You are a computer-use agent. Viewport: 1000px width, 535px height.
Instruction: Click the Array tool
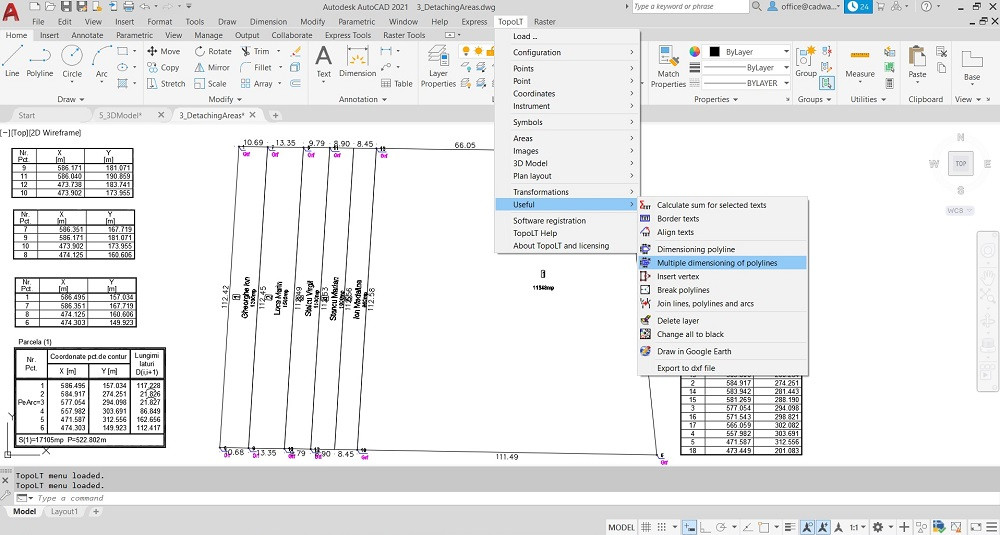256,84
